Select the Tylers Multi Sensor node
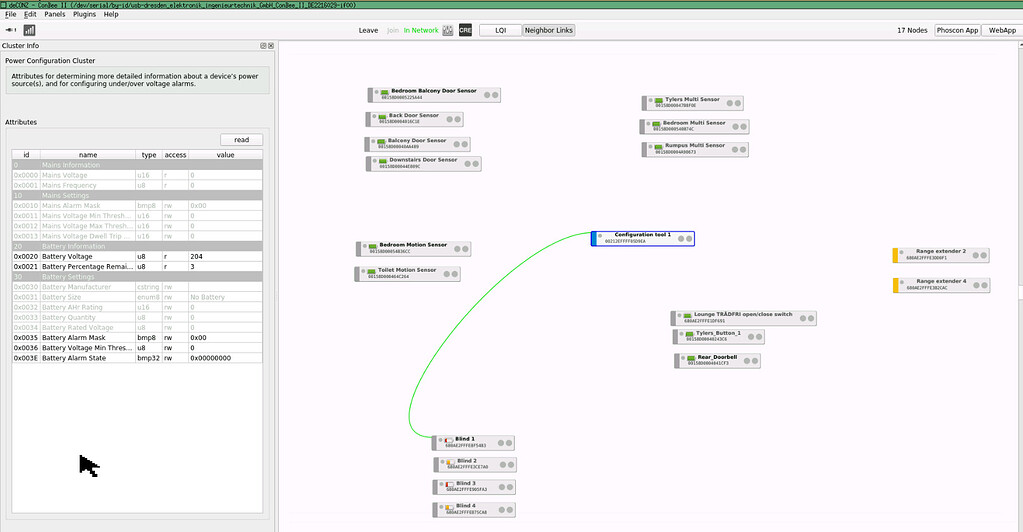Image resolution: width=1023 pixels, height=532 pixels. pyautogui.click(x=692, y=102)
